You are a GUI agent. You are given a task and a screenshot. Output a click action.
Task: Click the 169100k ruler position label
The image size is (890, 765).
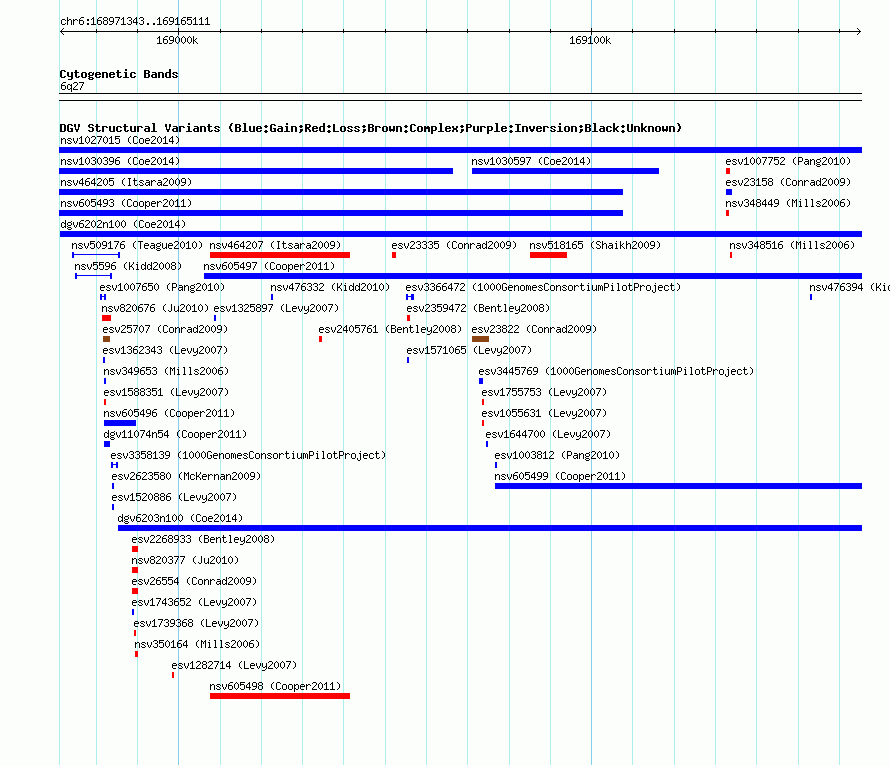tap(590, 40)
